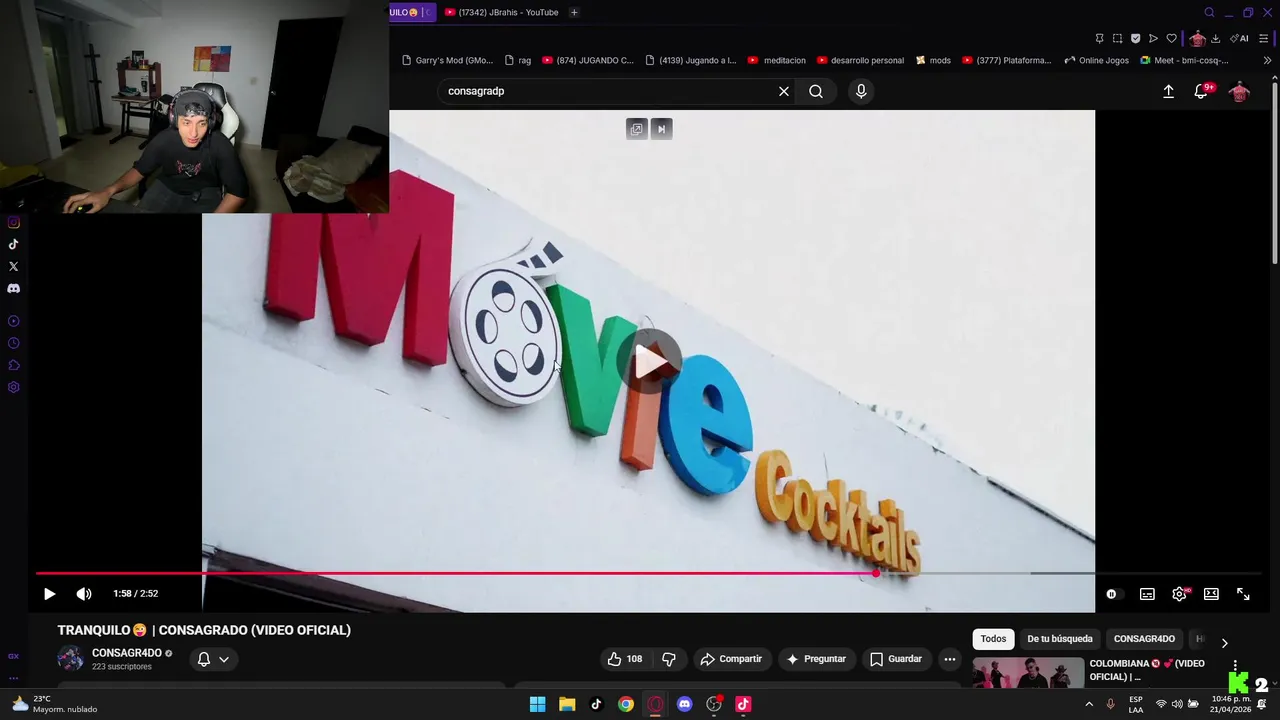Open YouTube upload/create icon

(x=1168, y=91)
